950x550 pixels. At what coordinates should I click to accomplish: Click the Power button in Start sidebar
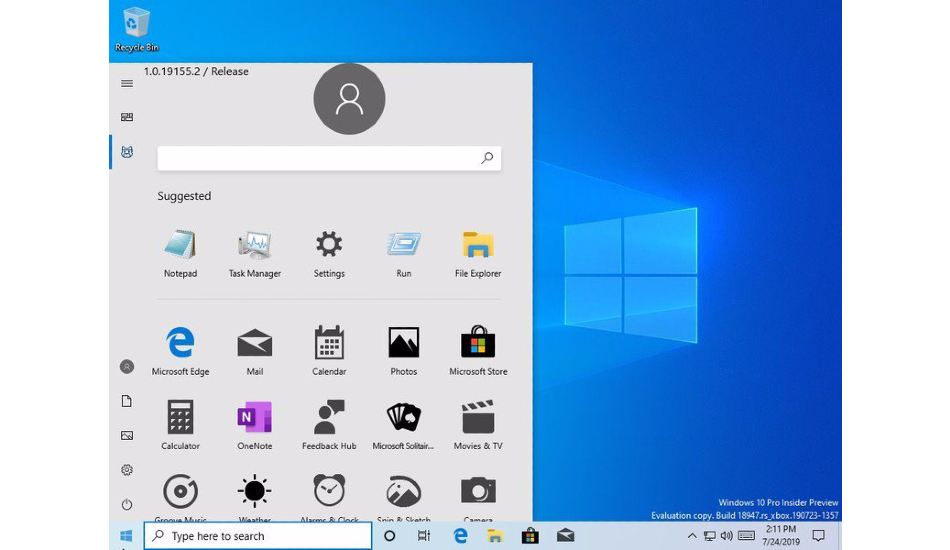click(127, 505)
